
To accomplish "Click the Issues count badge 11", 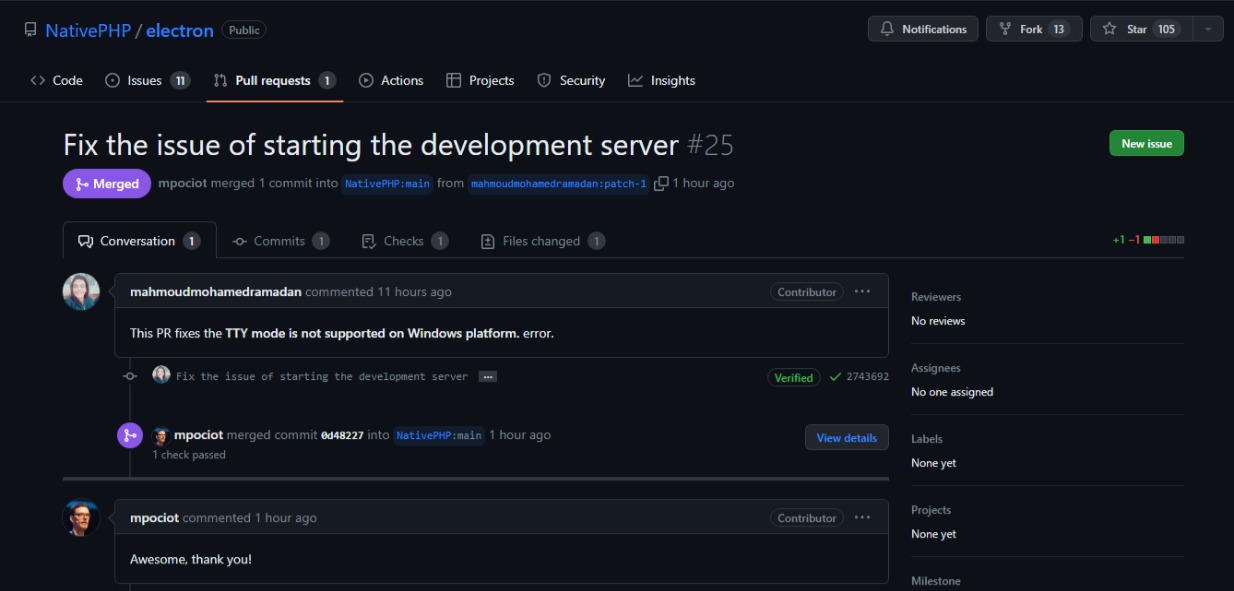I will click(180, 80).
